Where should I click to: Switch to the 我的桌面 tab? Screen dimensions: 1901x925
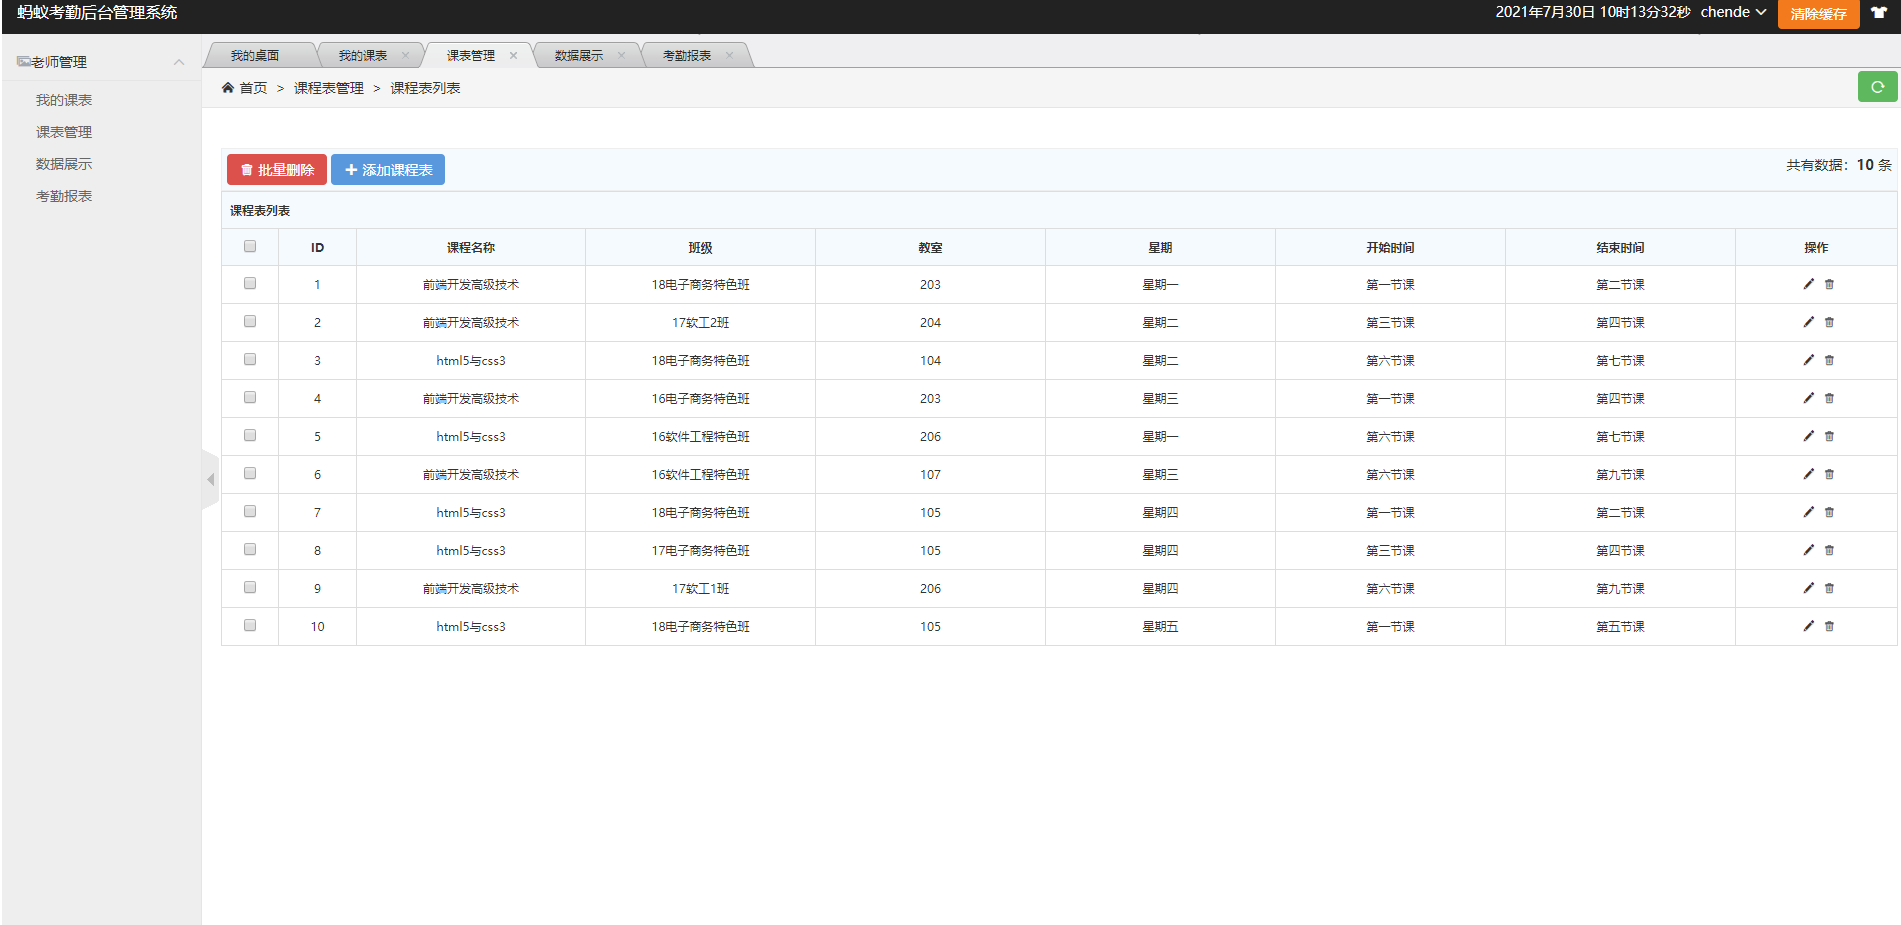[255, 56]
